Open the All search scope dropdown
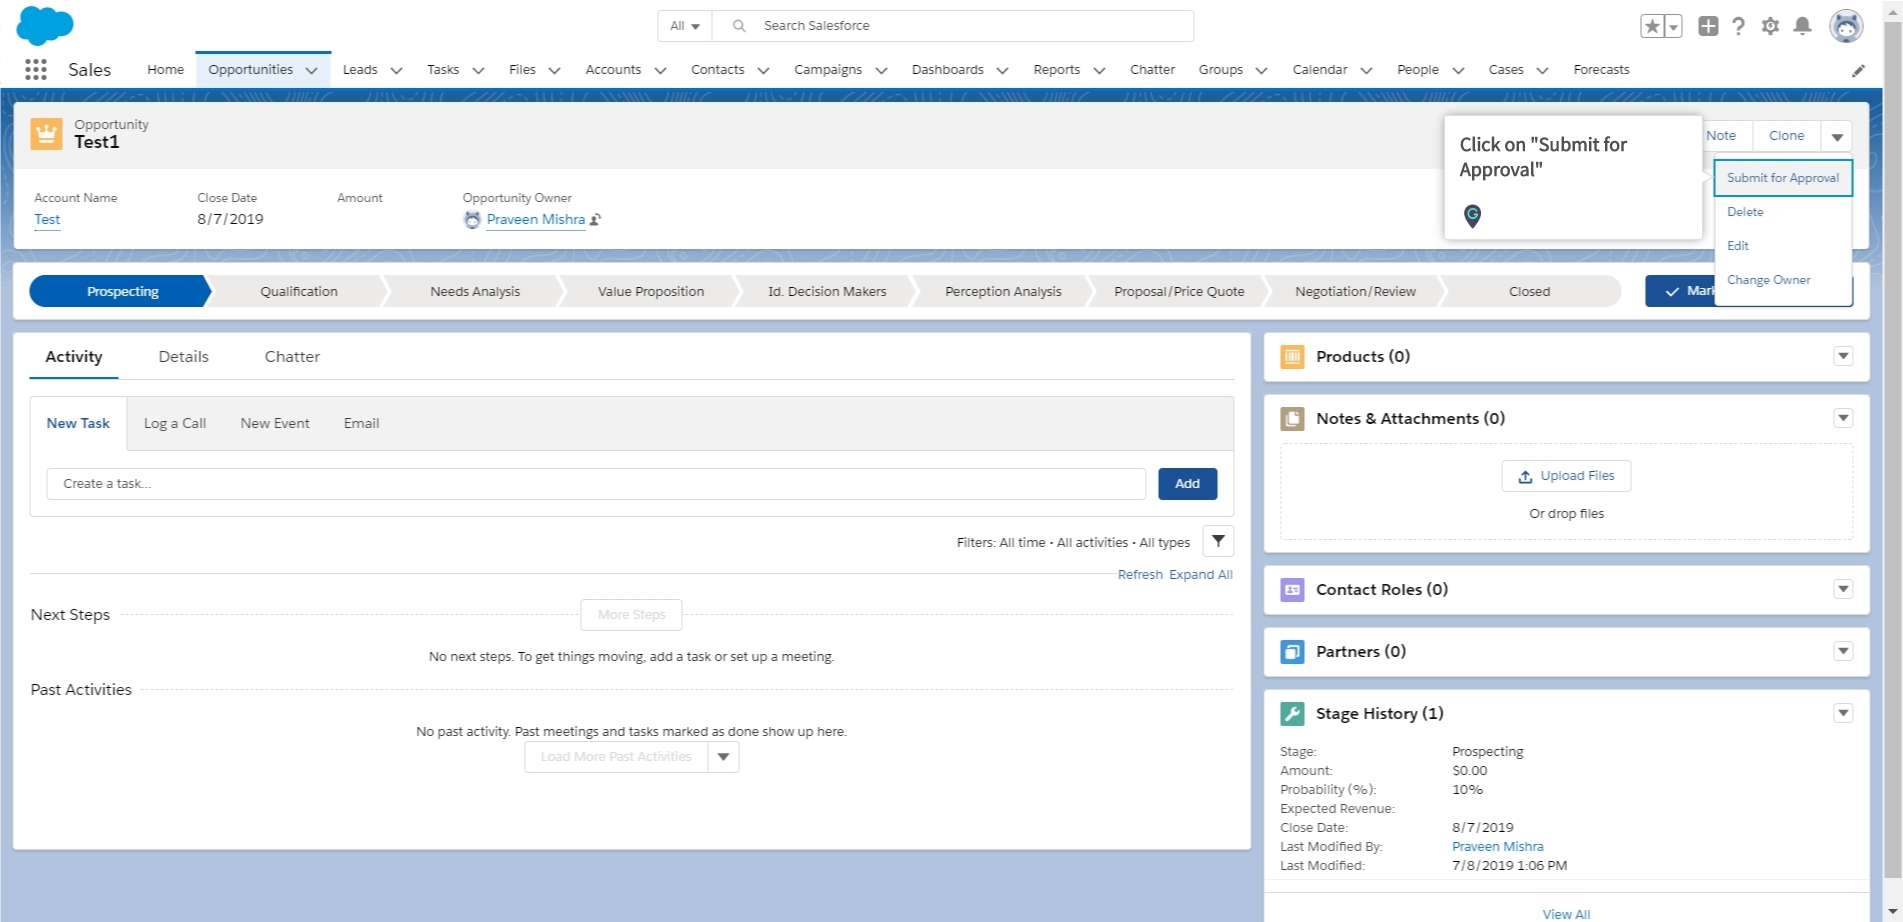 tap(685, 26)
